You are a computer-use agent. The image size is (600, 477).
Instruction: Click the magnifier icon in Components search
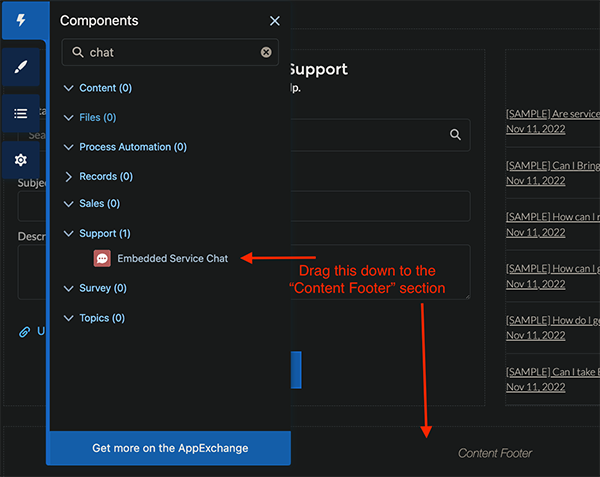pos(78,52)
